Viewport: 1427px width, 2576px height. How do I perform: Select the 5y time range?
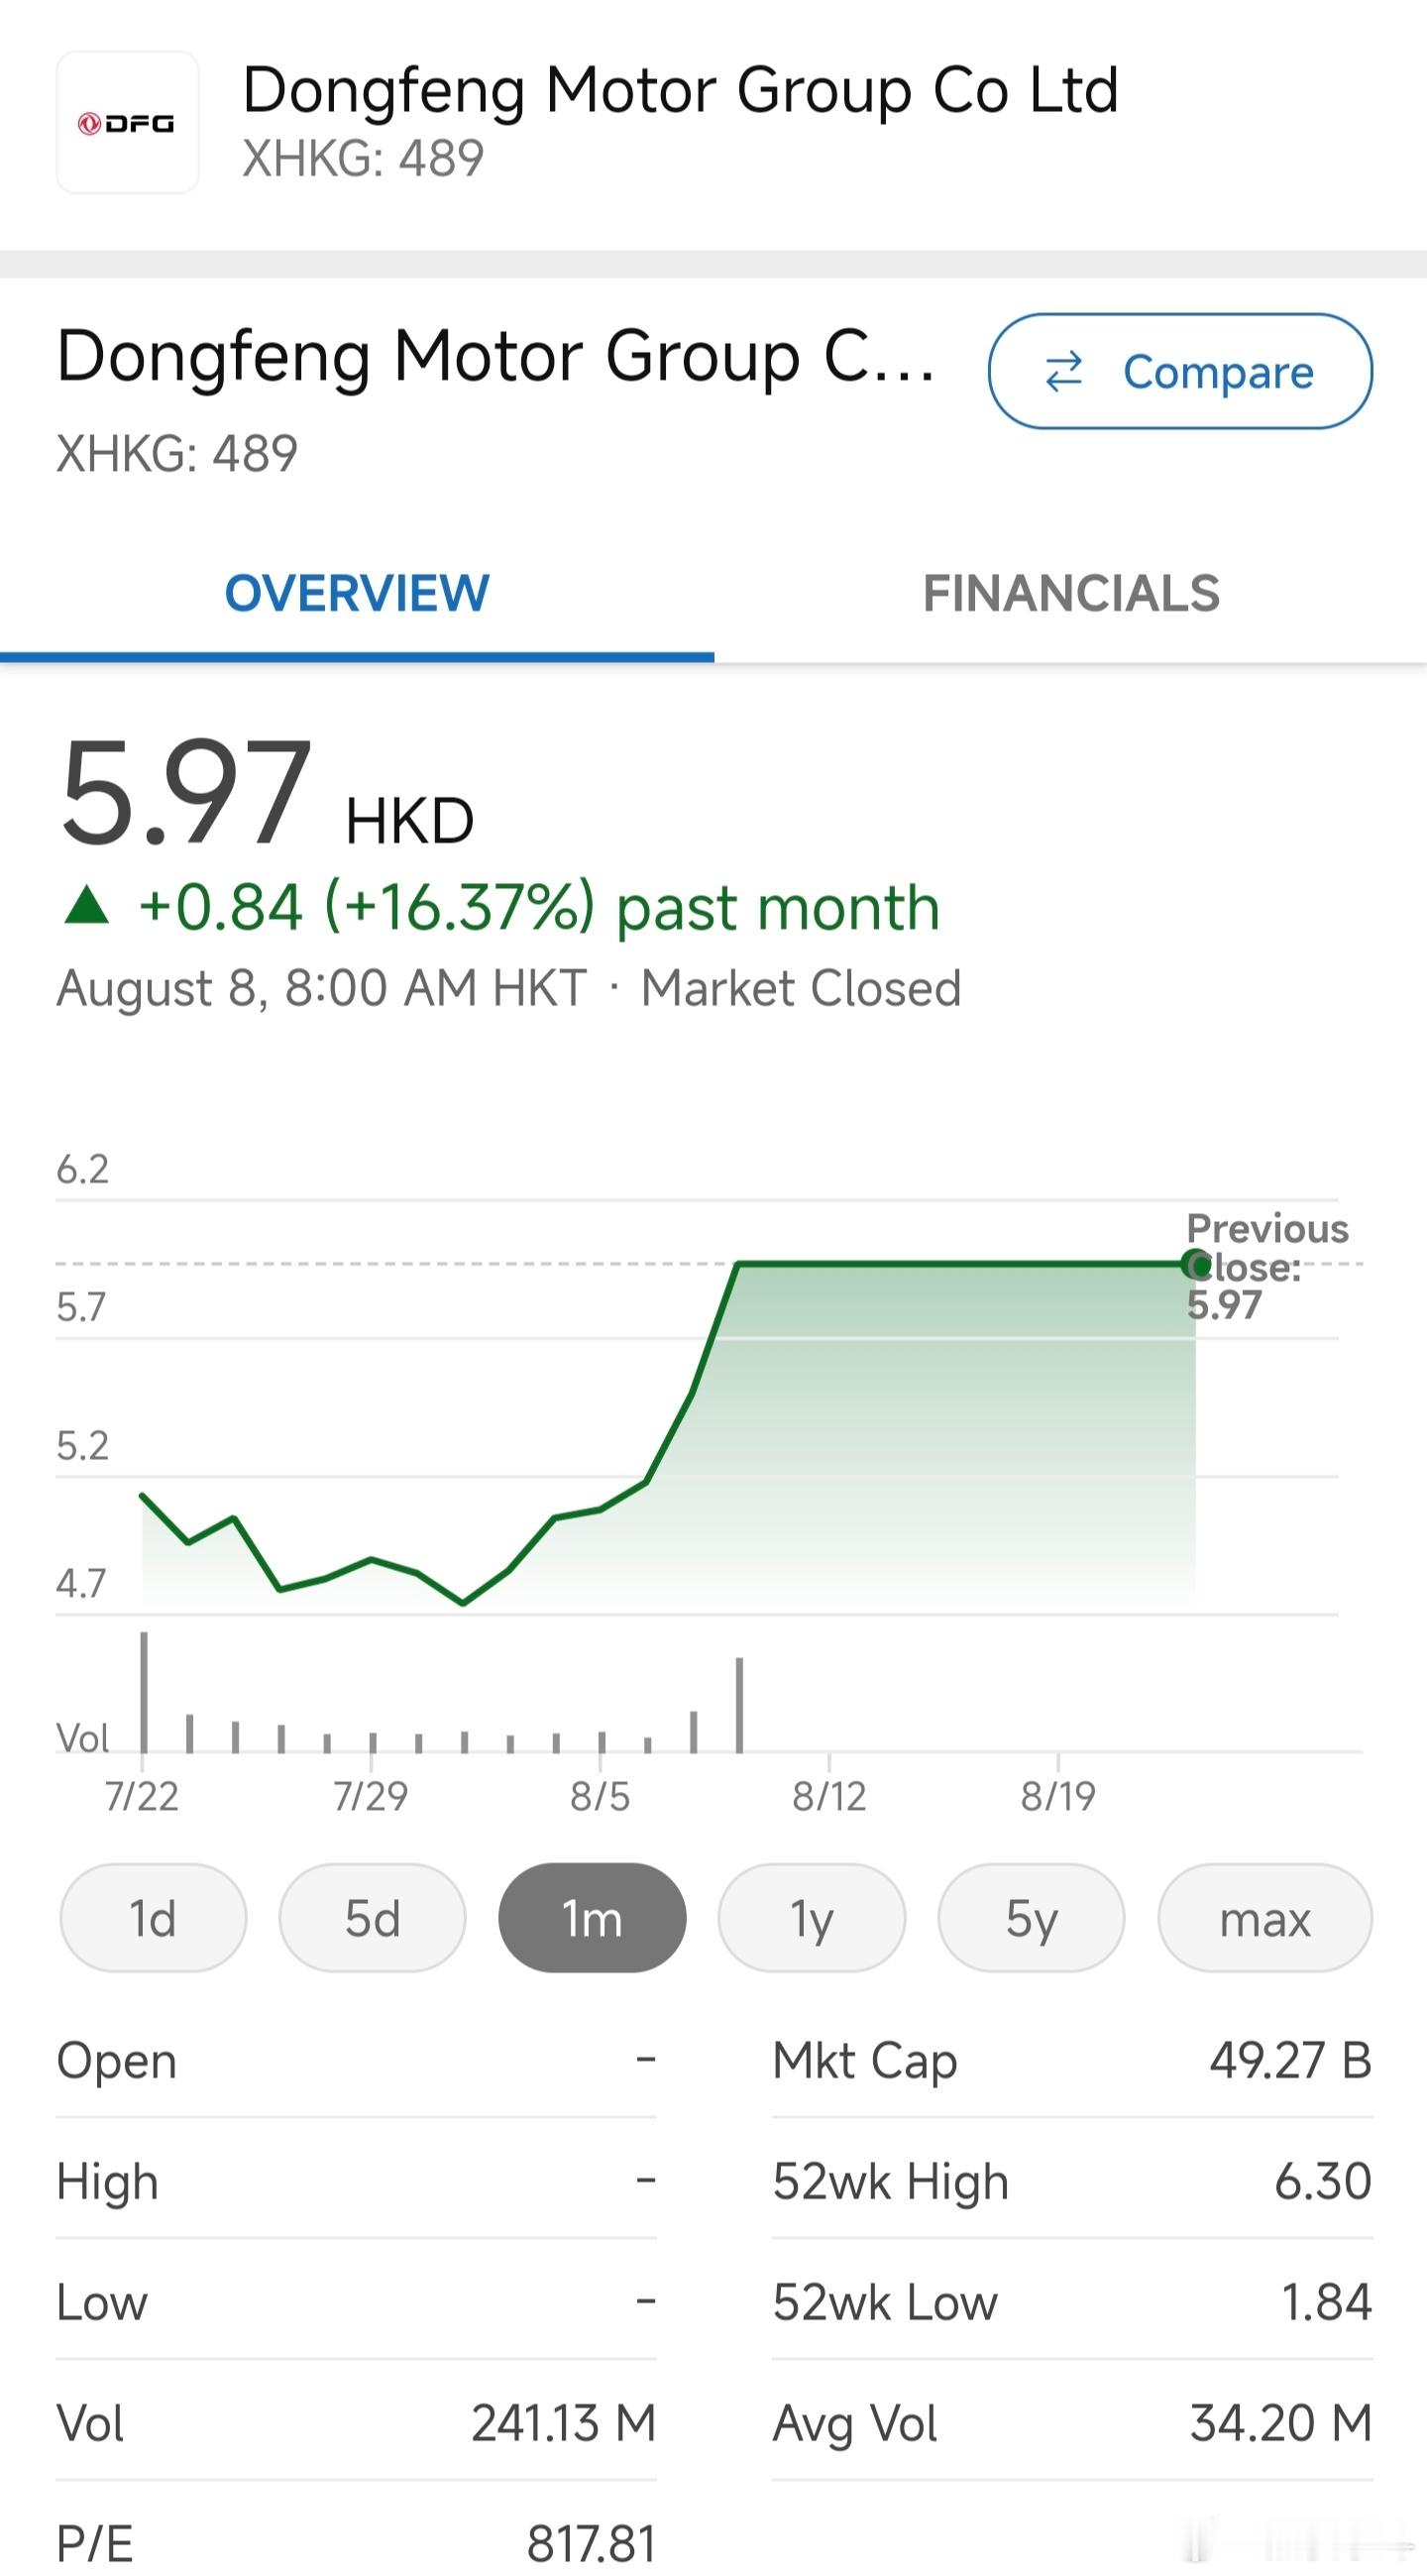[1031, 1918]
